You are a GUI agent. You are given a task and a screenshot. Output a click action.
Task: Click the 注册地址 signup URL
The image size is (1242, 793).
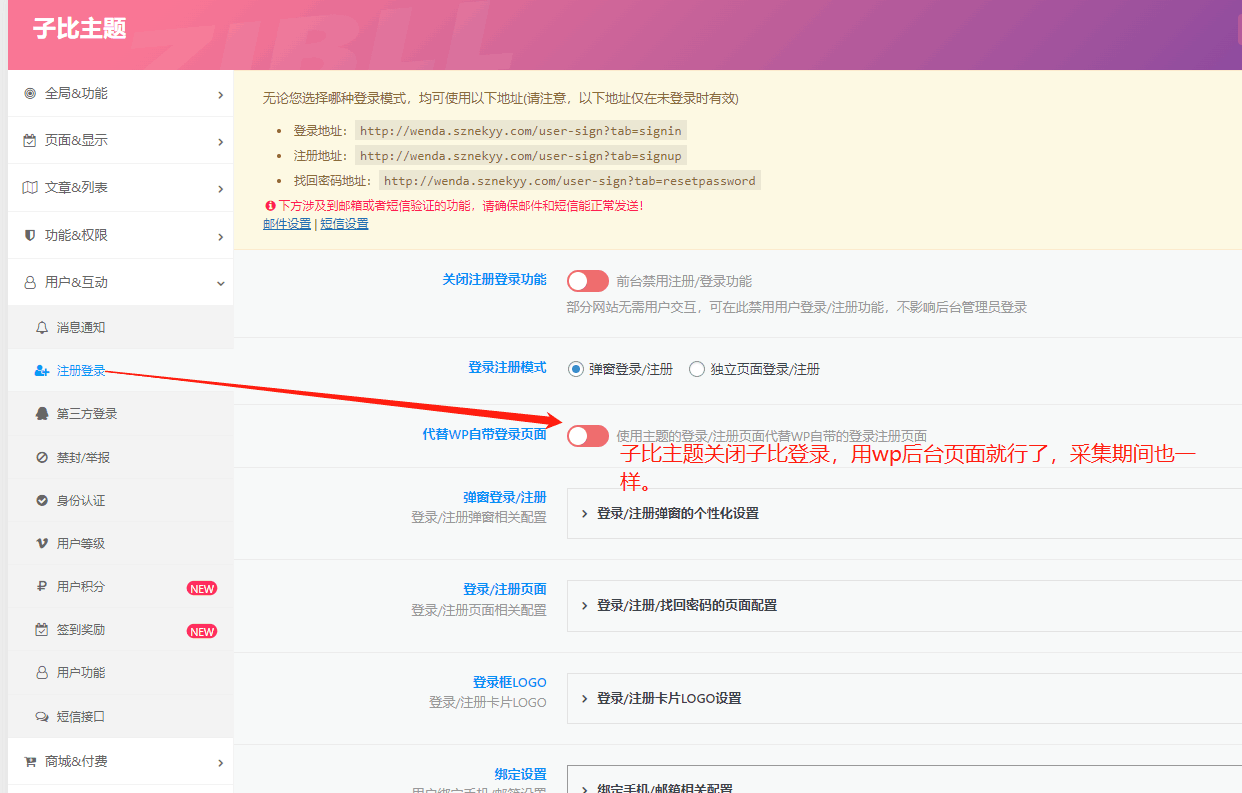521,156
